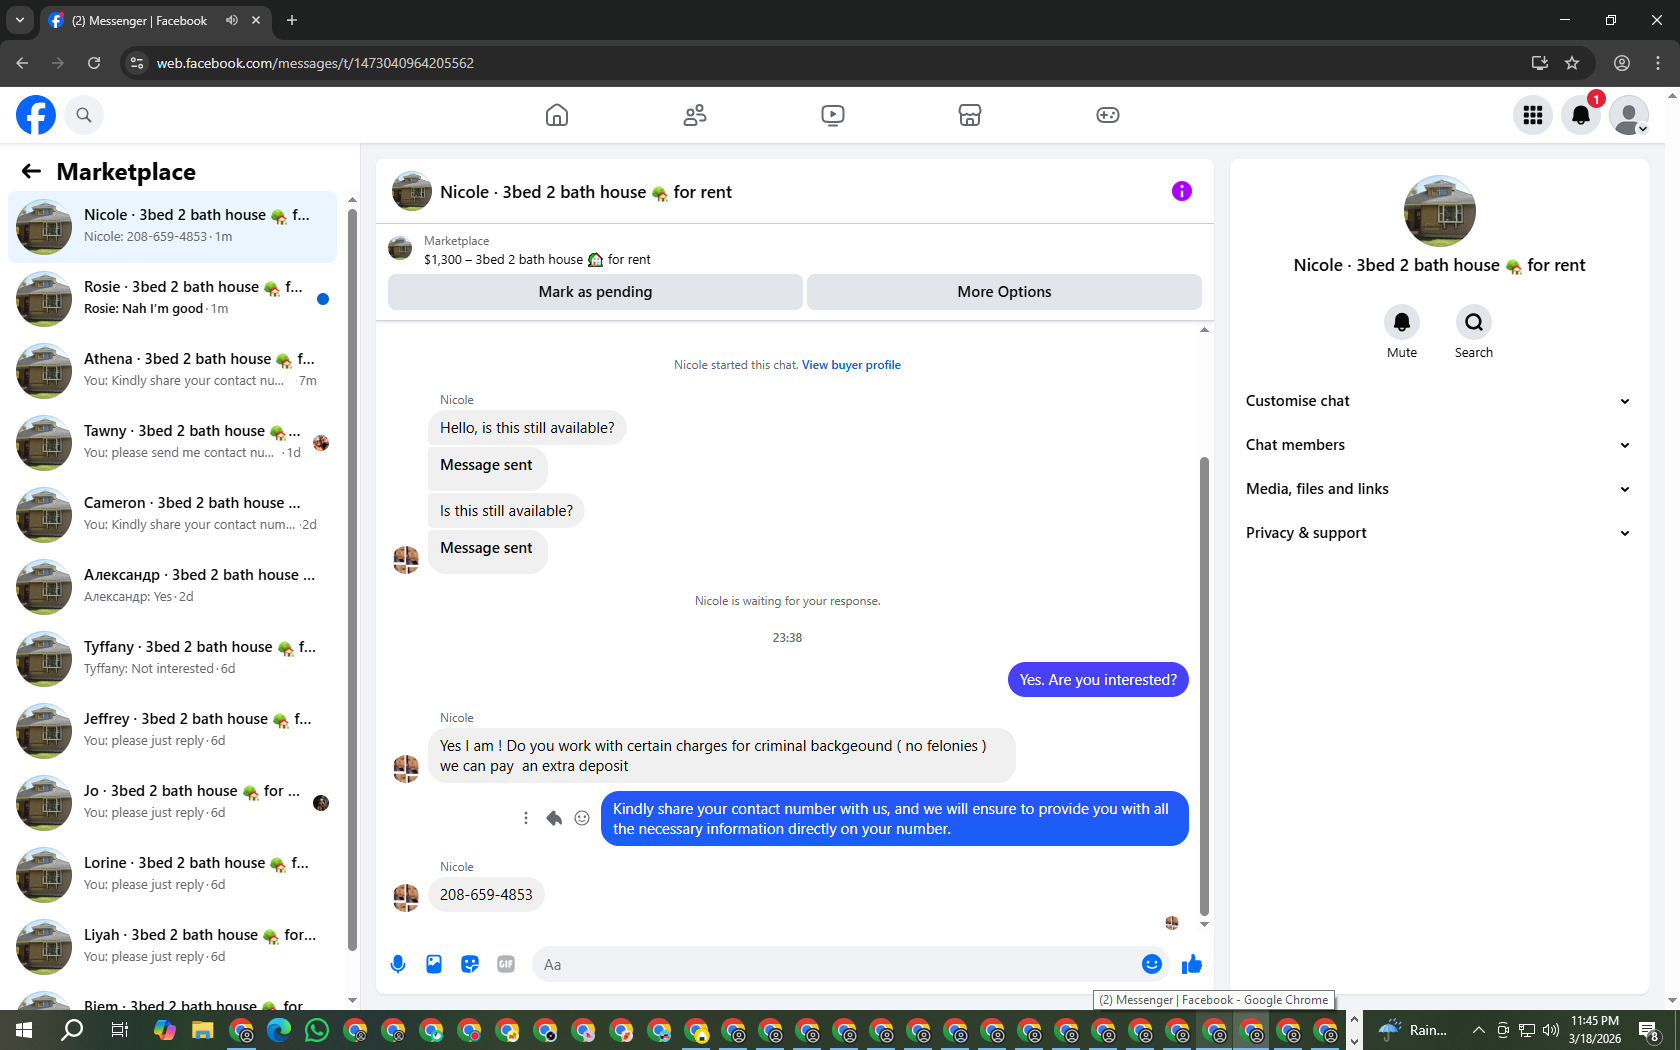Click the address bar URL
This screenshot has height=1050, width=1680.
pyautogui.click(x=315, y=63)
